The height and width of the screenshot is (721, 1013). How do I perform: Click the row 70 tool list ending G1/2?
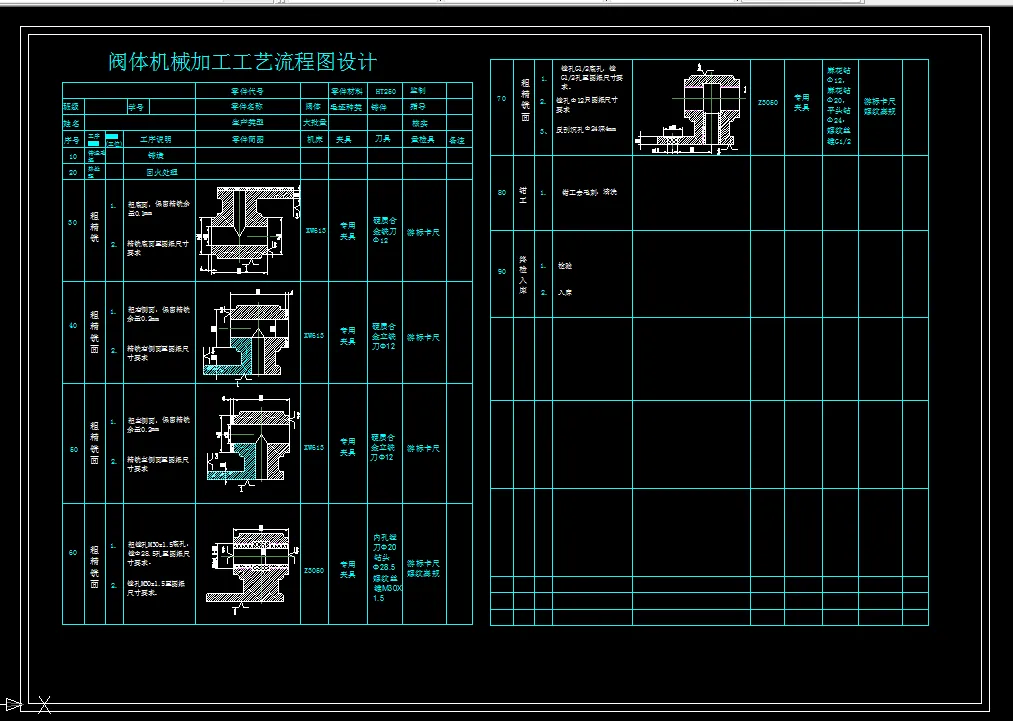pyautogui.click(x=840, y=105)
